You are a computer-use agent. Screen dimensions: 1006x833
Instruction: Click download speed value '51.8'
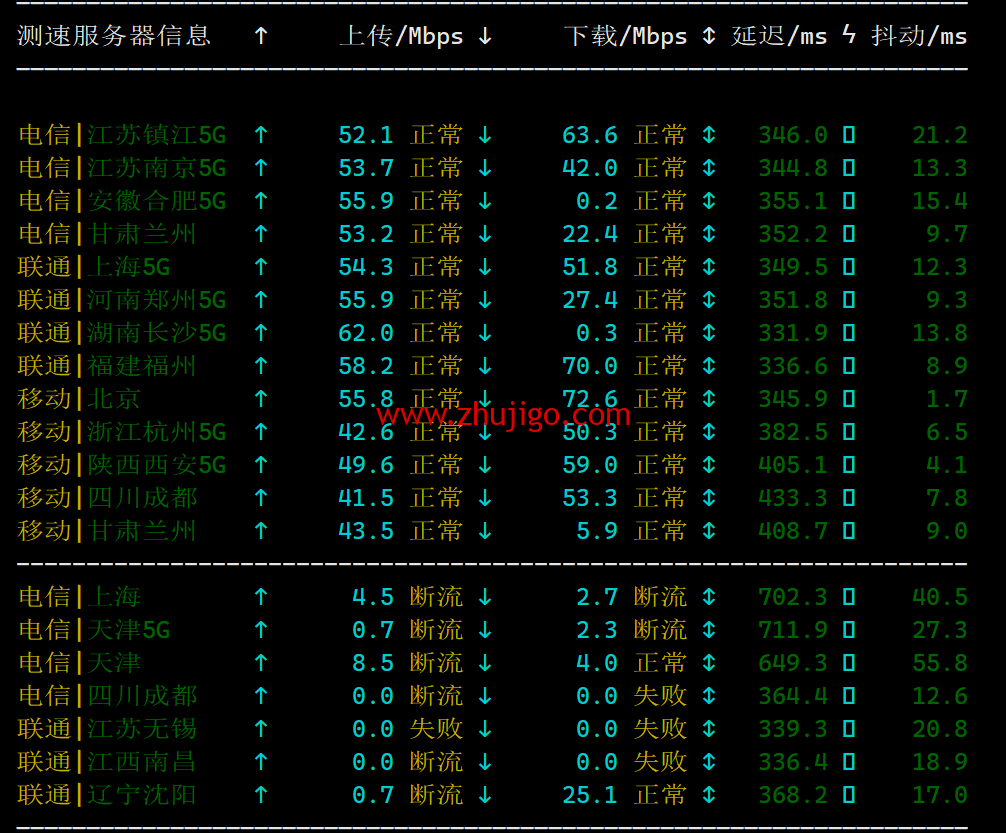590,267
